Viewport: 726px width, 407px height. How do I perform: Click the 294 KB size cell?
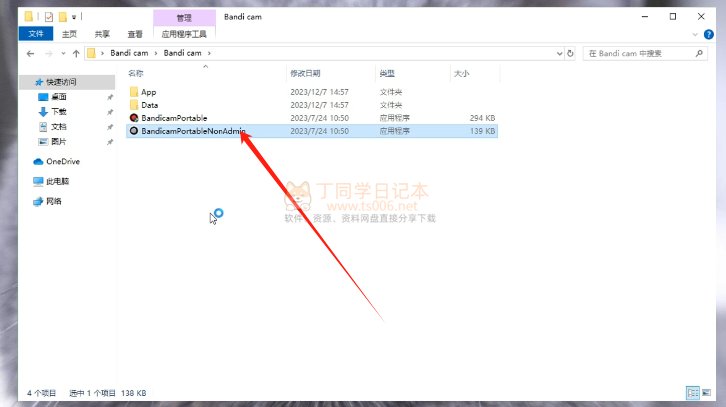(482, 118)
